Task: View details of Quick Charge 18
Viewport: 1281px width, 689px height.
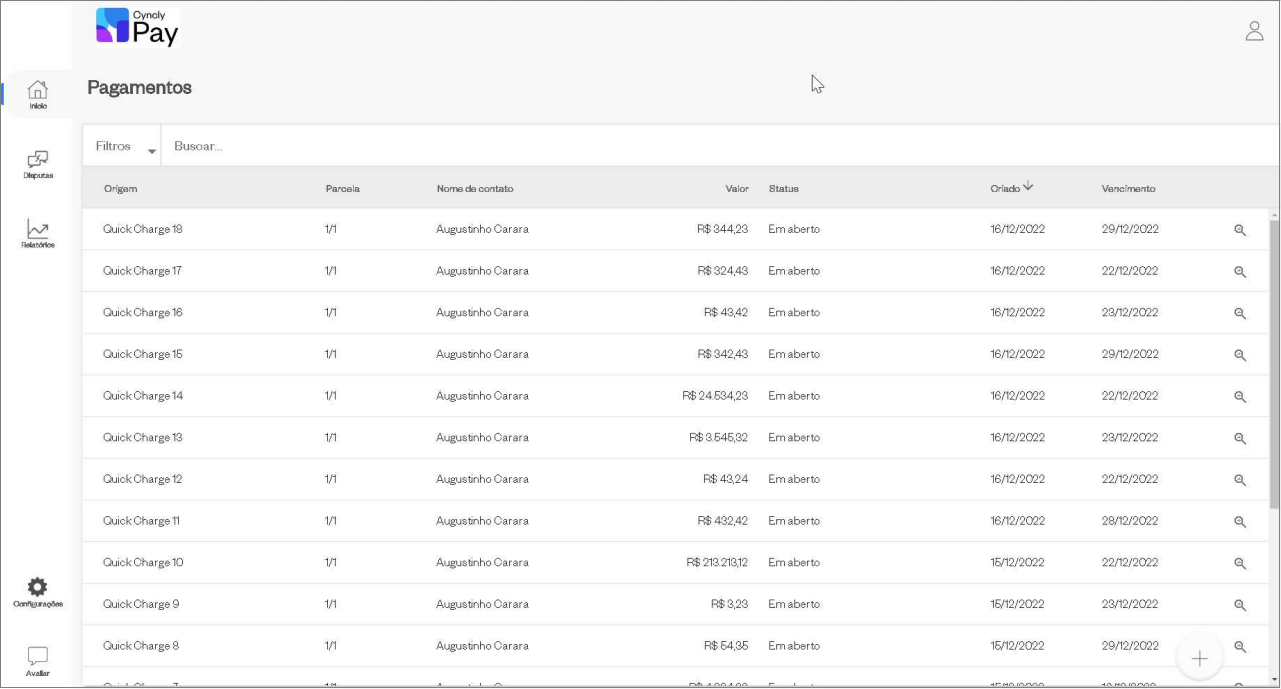Action: pos(1239,230)
